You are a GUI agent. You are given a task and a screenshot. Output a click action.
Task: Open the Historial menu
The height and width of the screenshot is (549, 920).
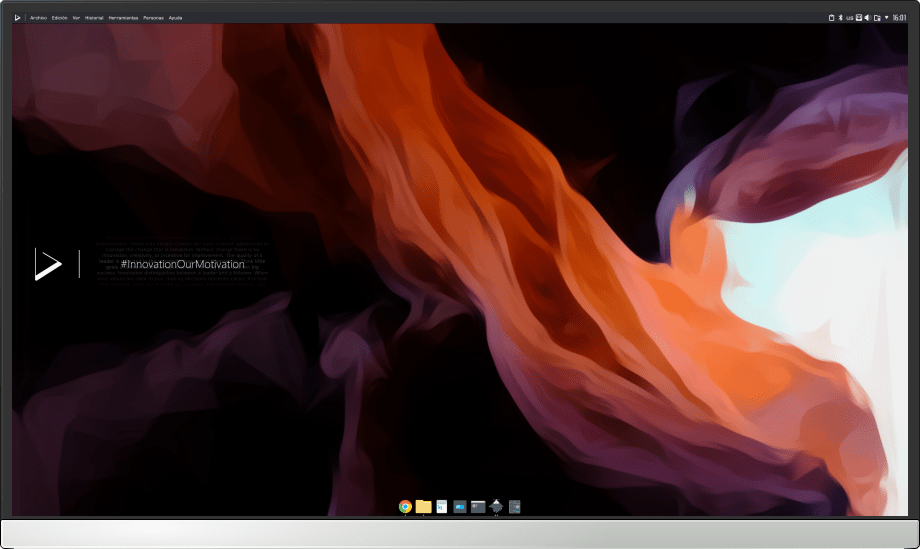click(94, 18)
